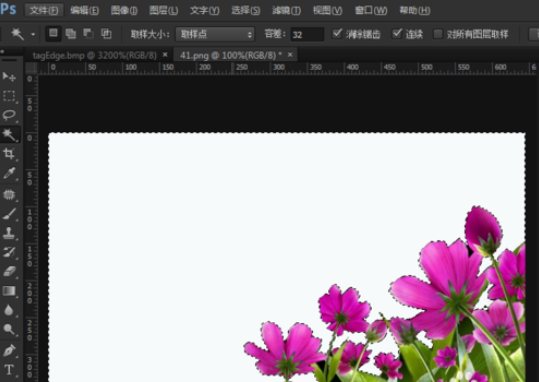Select the Dodge tool
Viewport: 539px width, 382px height.
click(9, 329)
